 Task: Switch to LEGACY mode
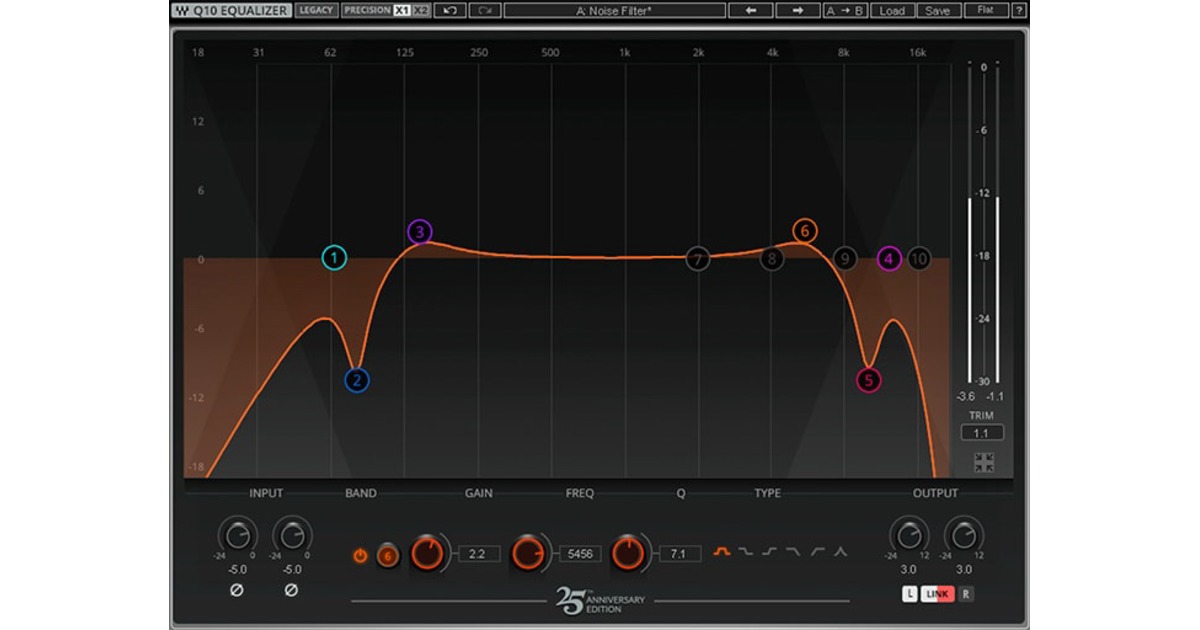317,10
